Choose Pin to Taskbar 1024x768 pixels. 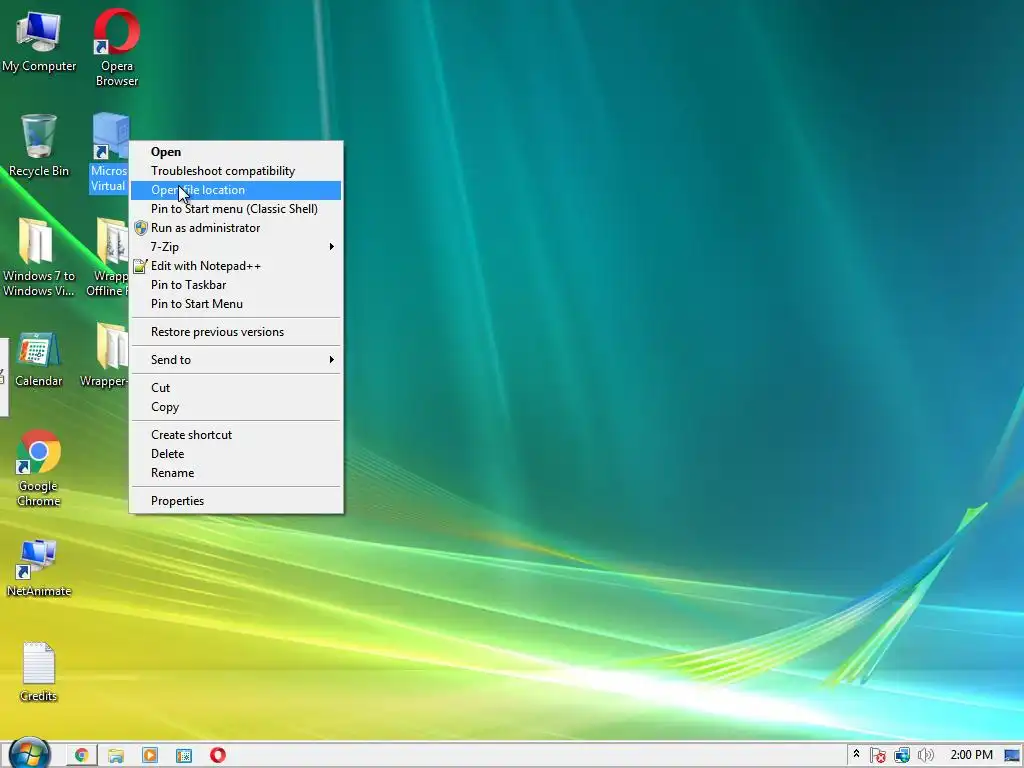[x=236, y=285]
